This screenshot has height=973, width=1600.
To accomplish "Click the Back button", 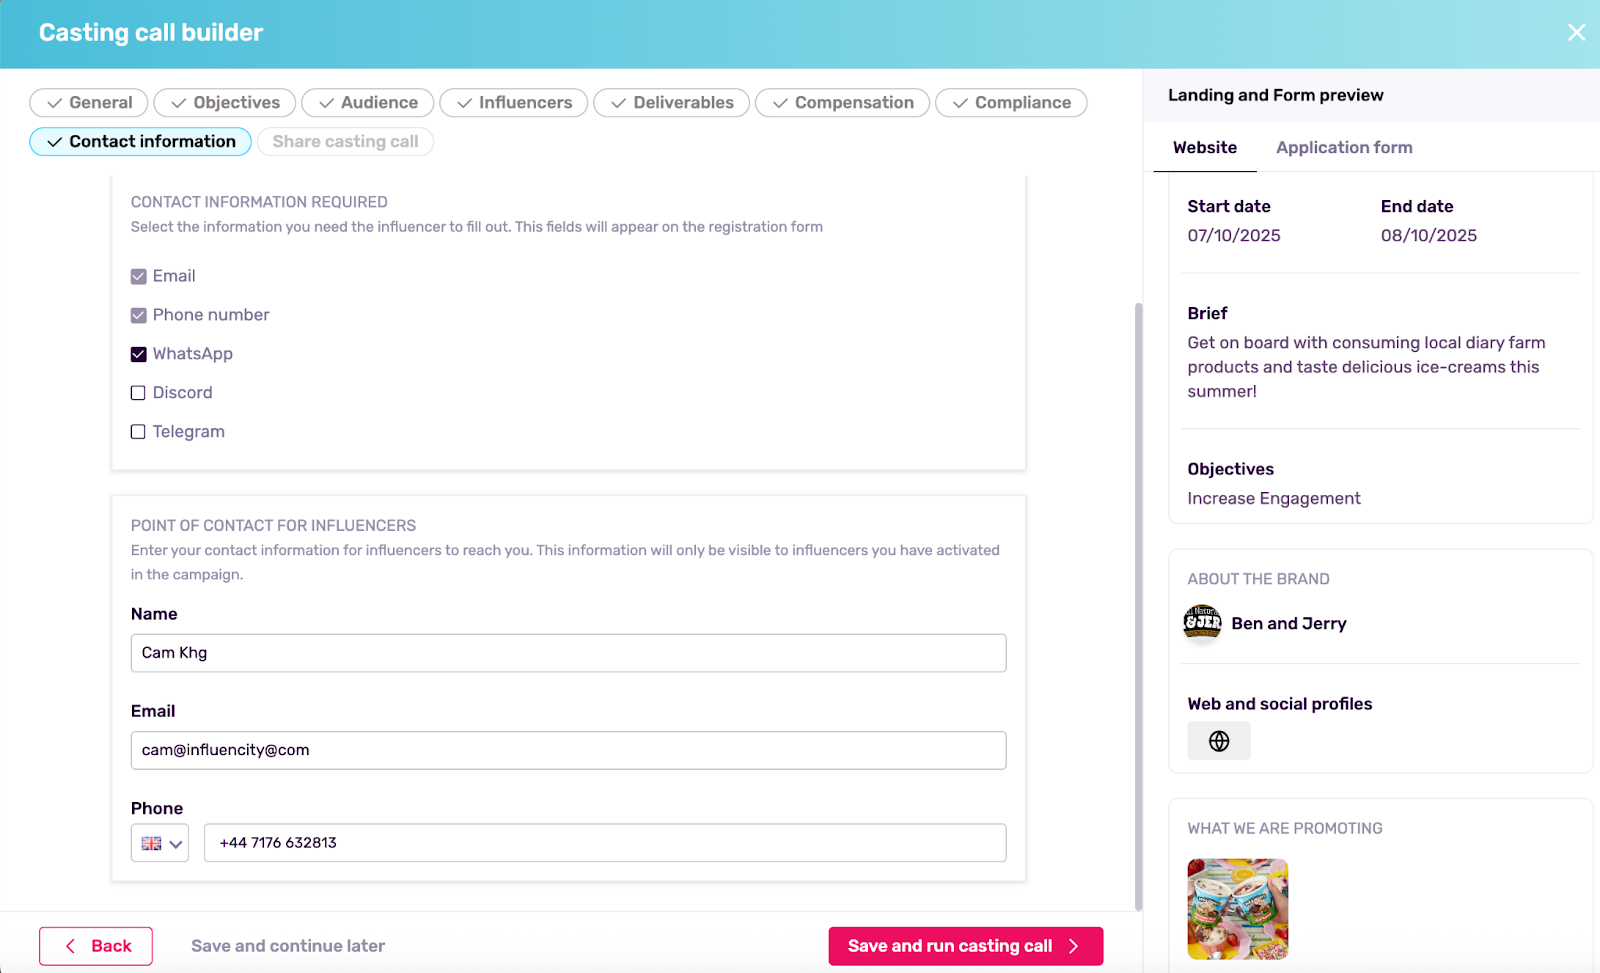I will click(x=96, y=946).
